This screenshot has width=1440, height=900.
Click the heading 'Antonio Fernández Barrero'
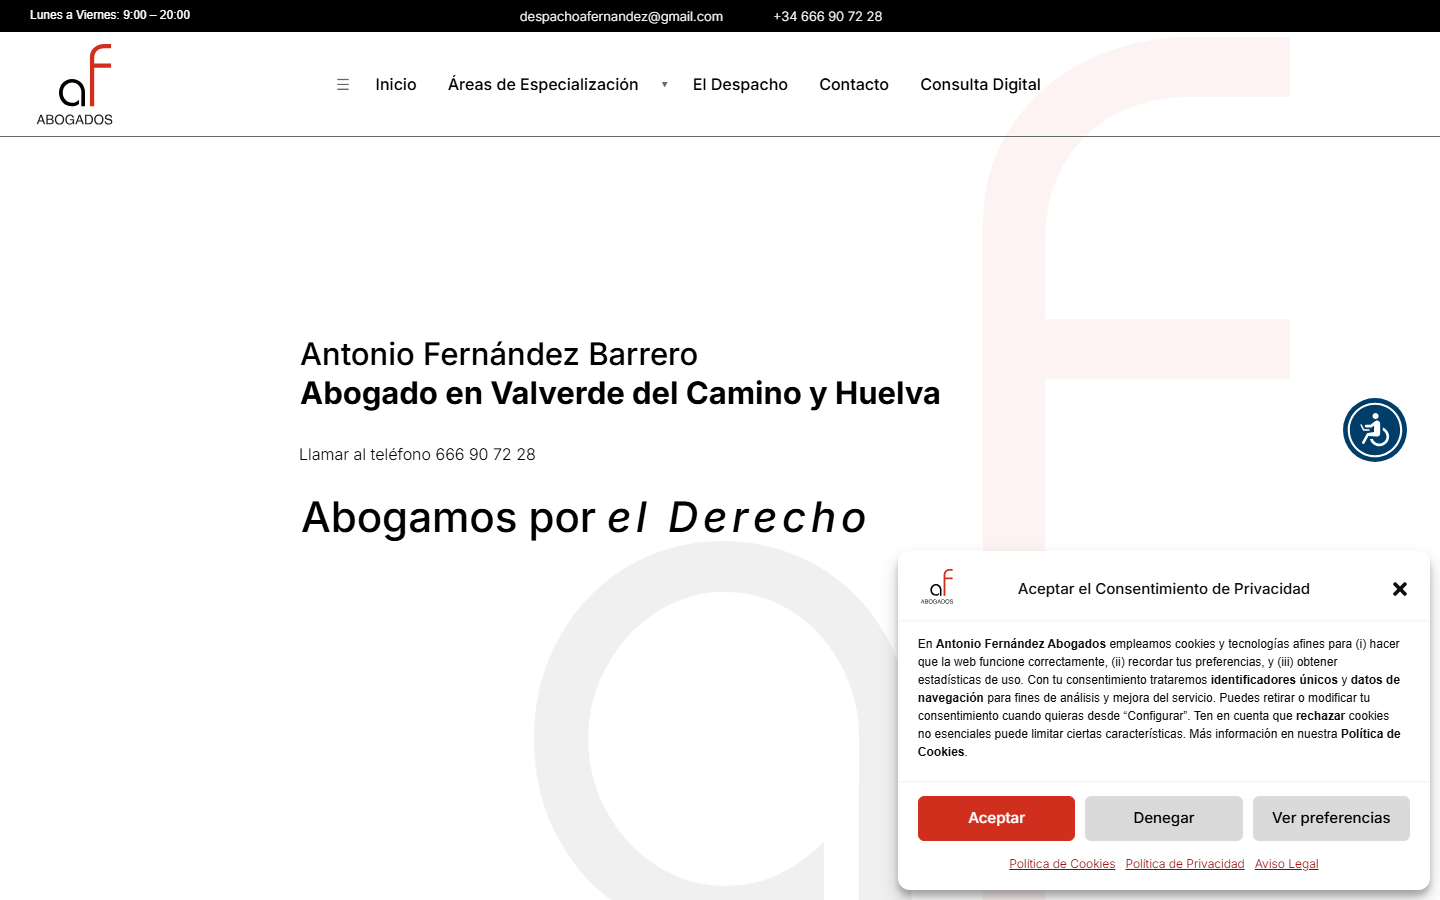499,354
